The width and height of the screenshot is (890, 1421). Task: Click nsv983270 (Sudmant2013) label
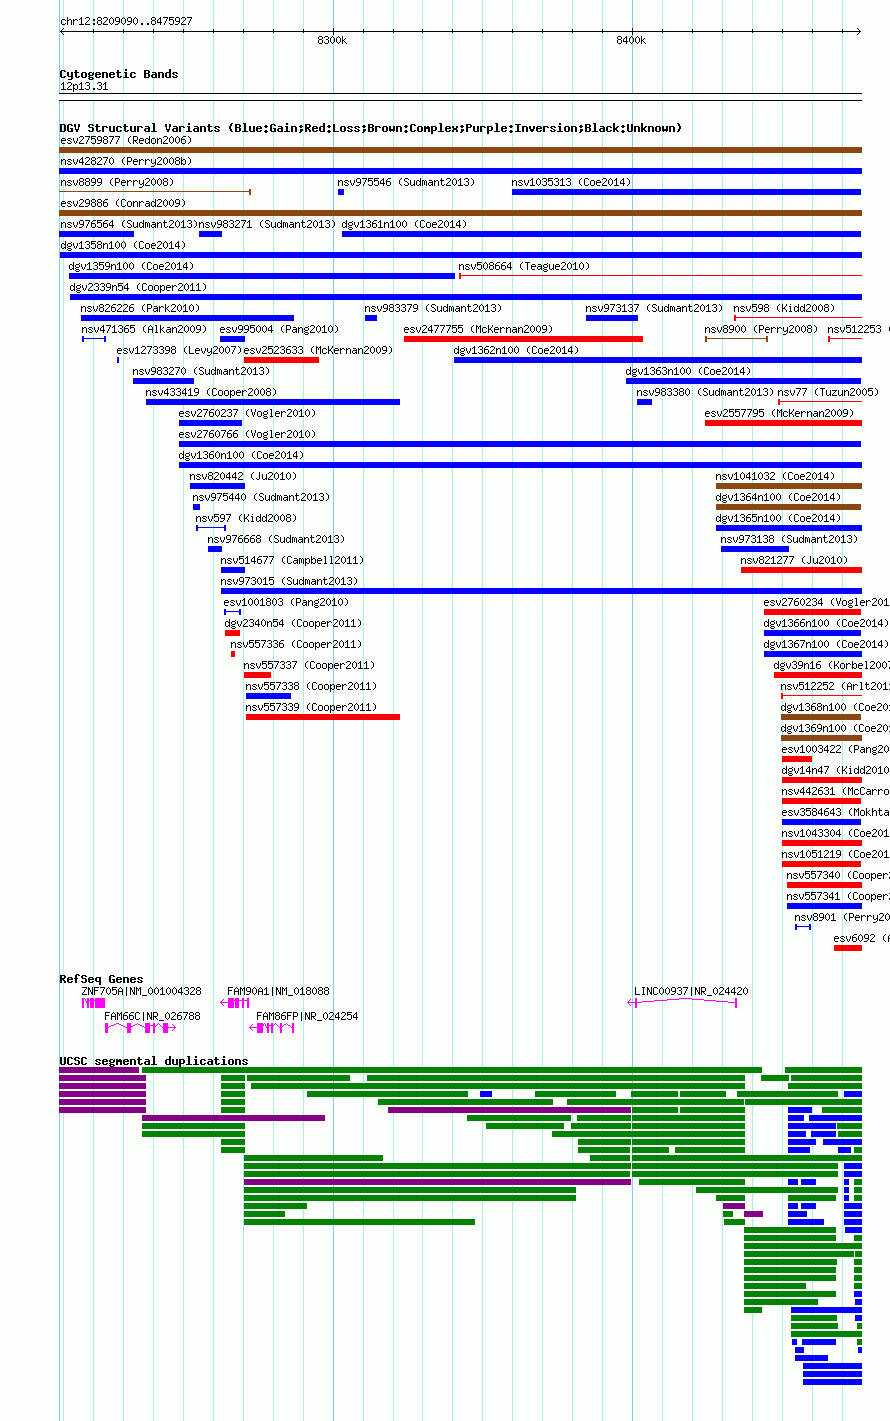coord(201,371)
